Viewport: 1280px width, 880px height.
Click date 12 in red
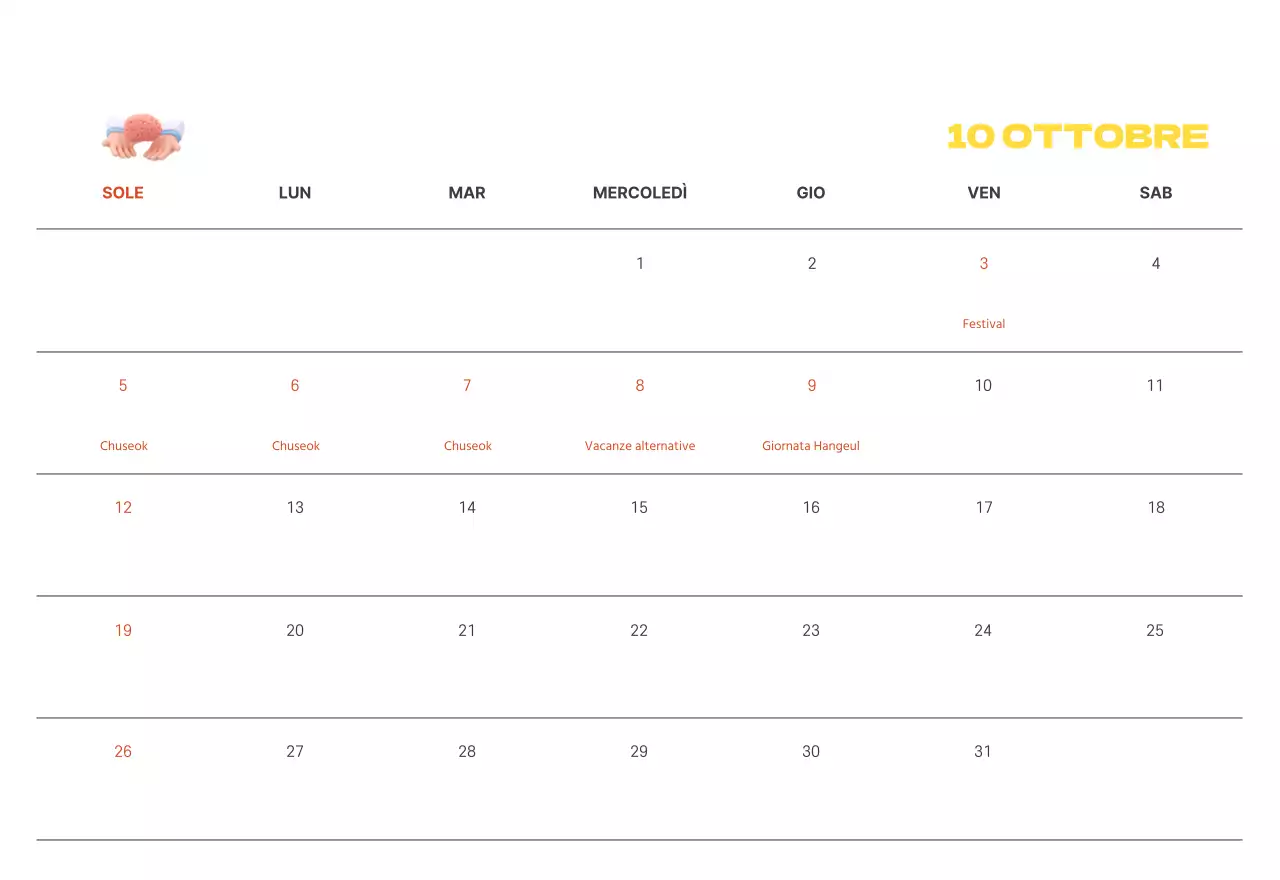click(123, 508)
